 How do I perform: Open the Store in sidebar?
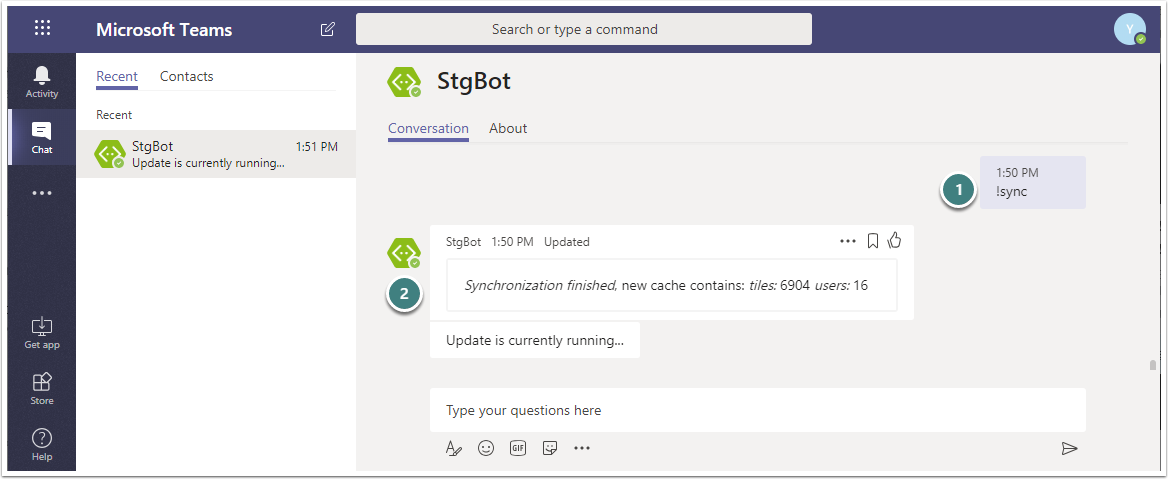click(x=42, y=388)
